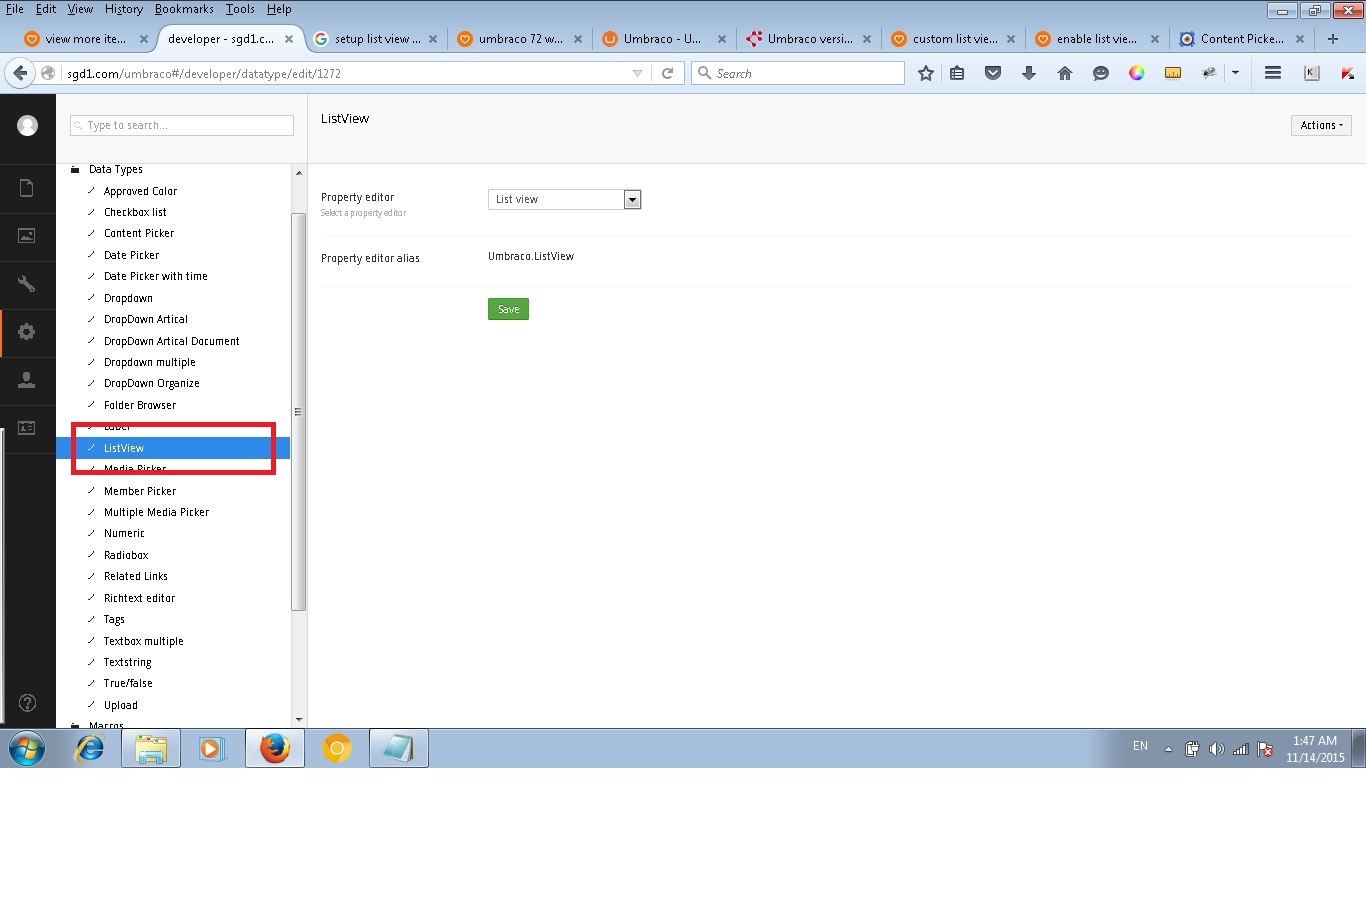The image size is (1366, 898).
Task: Select the Date Picker with time item
Action: click(x=156, y=276)
